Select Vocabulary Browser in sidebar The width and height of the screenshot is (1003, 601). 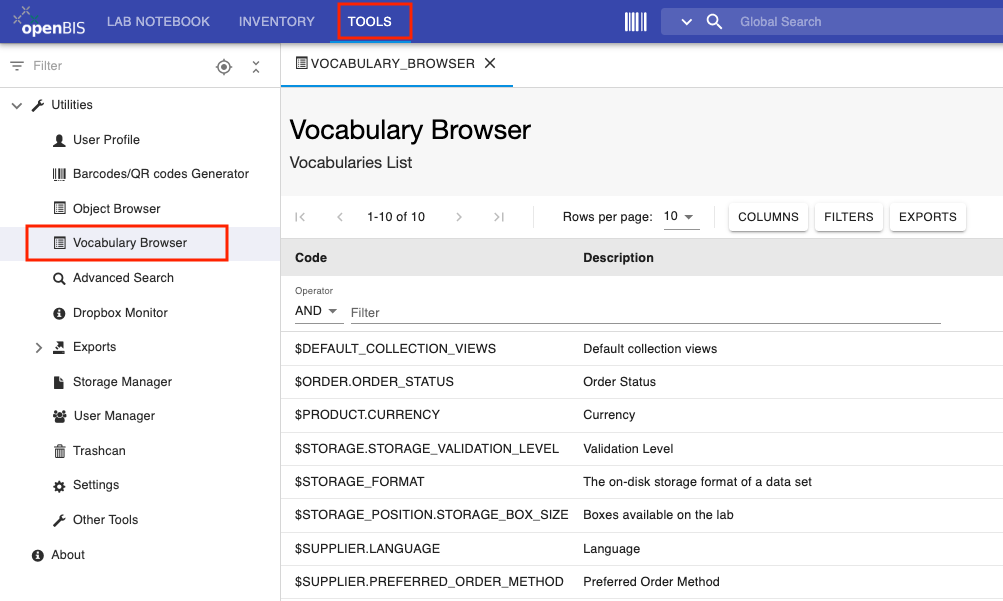(x=130, y=243)
